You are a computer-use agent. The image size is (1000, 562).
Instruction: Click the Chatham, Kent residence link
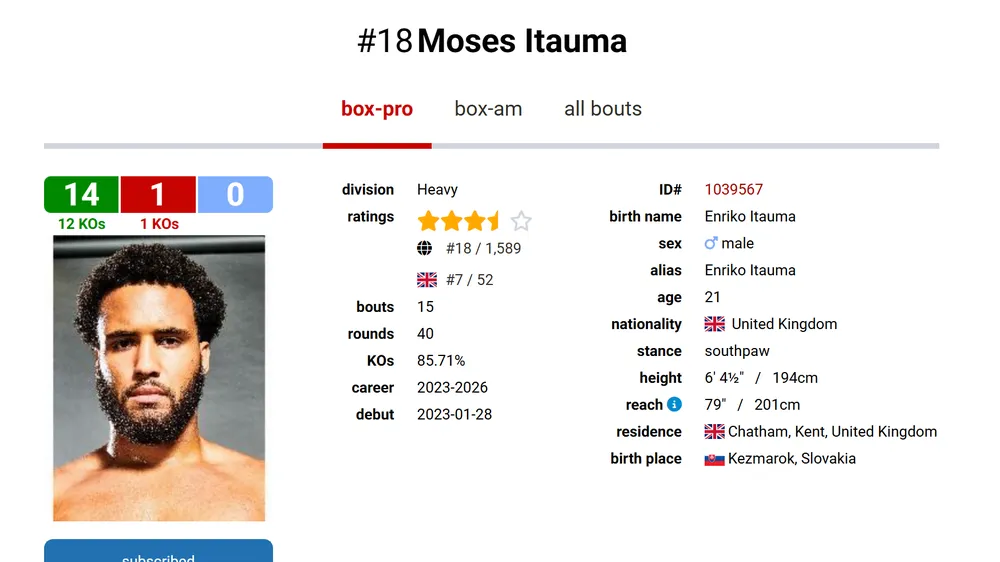pyautogui.click(x=832, y=432)
